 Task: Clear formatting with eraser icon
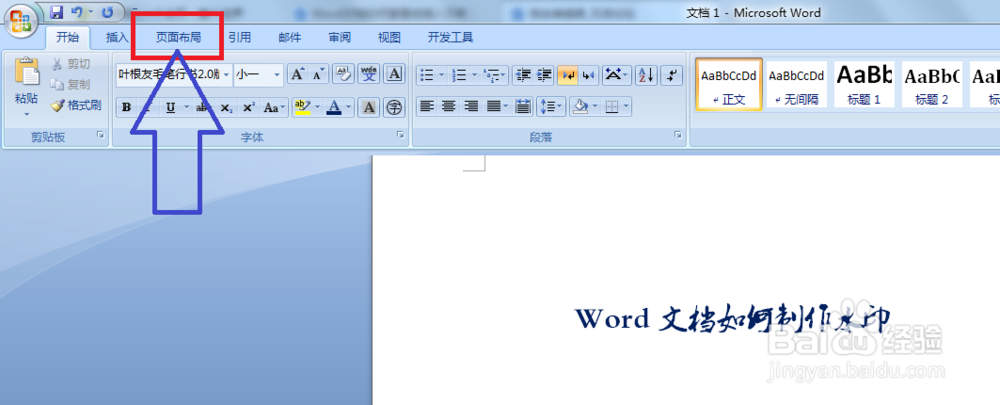click(x=343, y=75)
